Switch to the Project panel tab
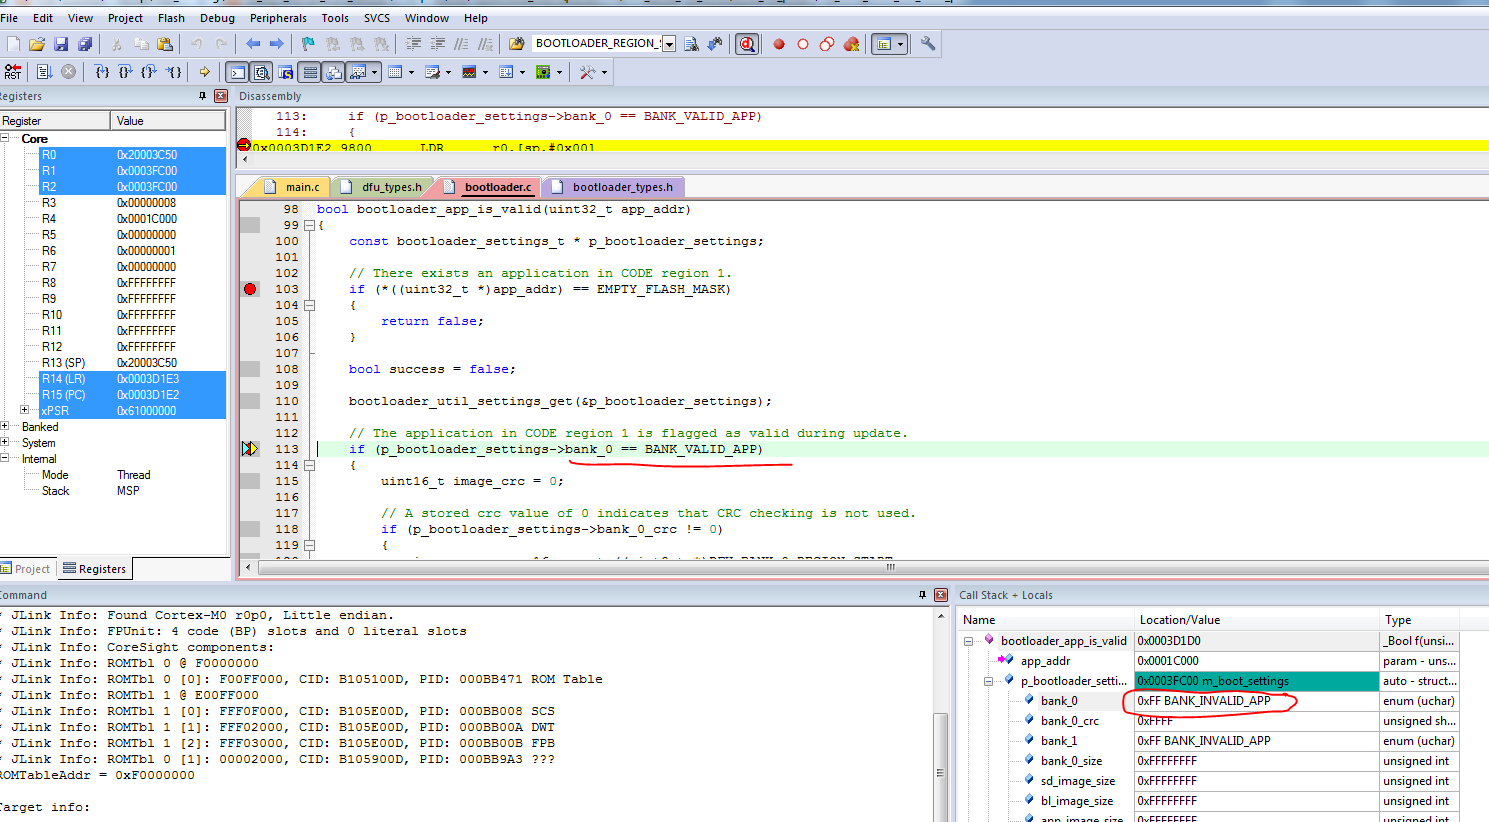The image size is (1489, 822). click(x=27, y=569)
